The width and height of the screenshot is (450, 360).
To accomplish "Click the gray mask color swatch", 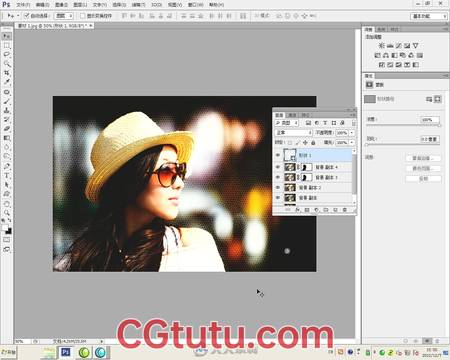I will pos(370,99).
